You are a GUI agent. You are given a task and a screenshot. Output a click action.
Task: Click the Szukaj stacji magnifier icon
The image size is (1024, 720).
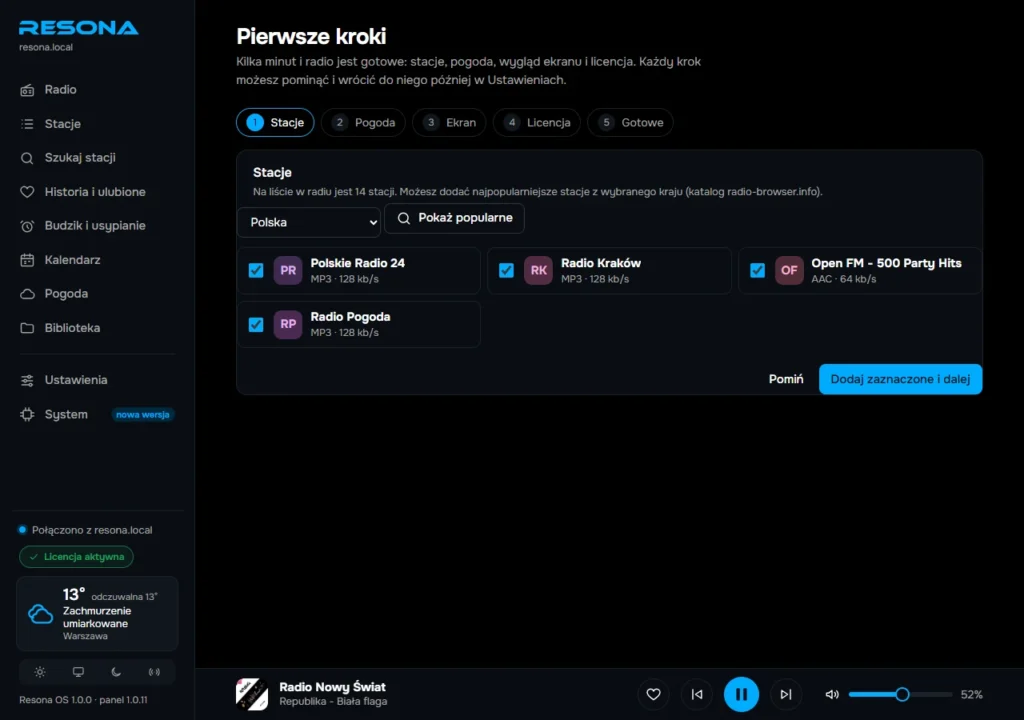27,158
